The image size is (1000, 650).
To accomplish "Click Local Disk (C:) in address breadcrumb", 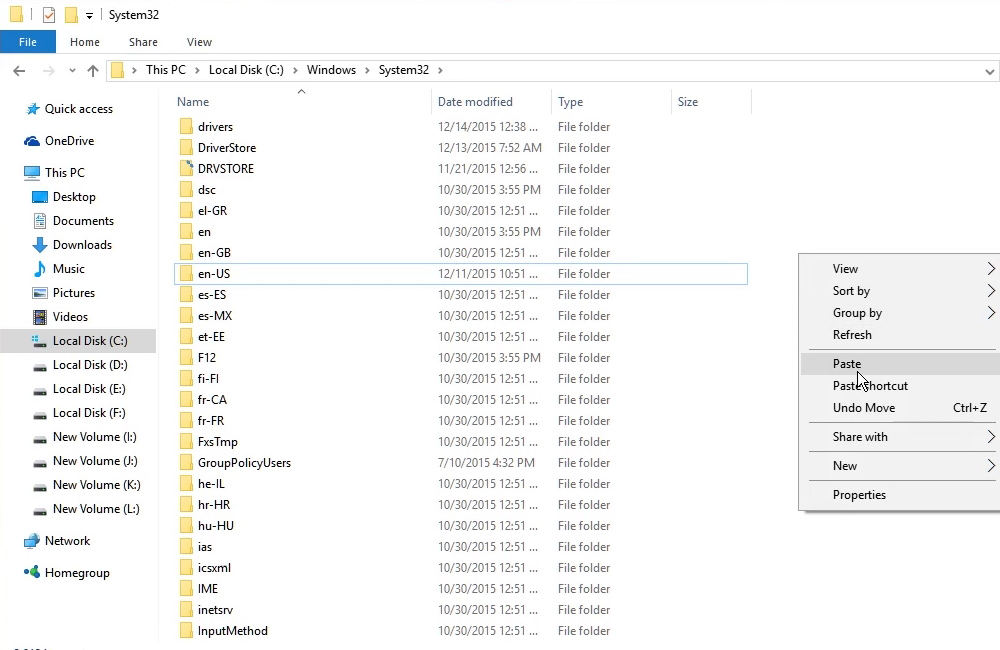I will pos(246,70).
